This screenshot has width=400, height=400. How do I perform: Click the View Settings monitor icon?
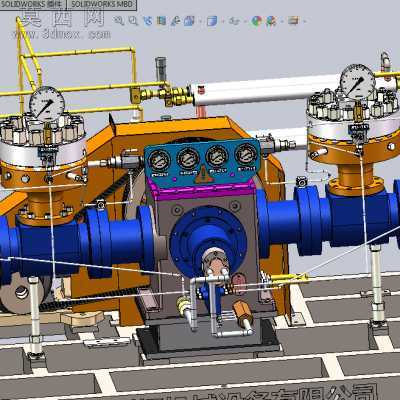(293, 21)
